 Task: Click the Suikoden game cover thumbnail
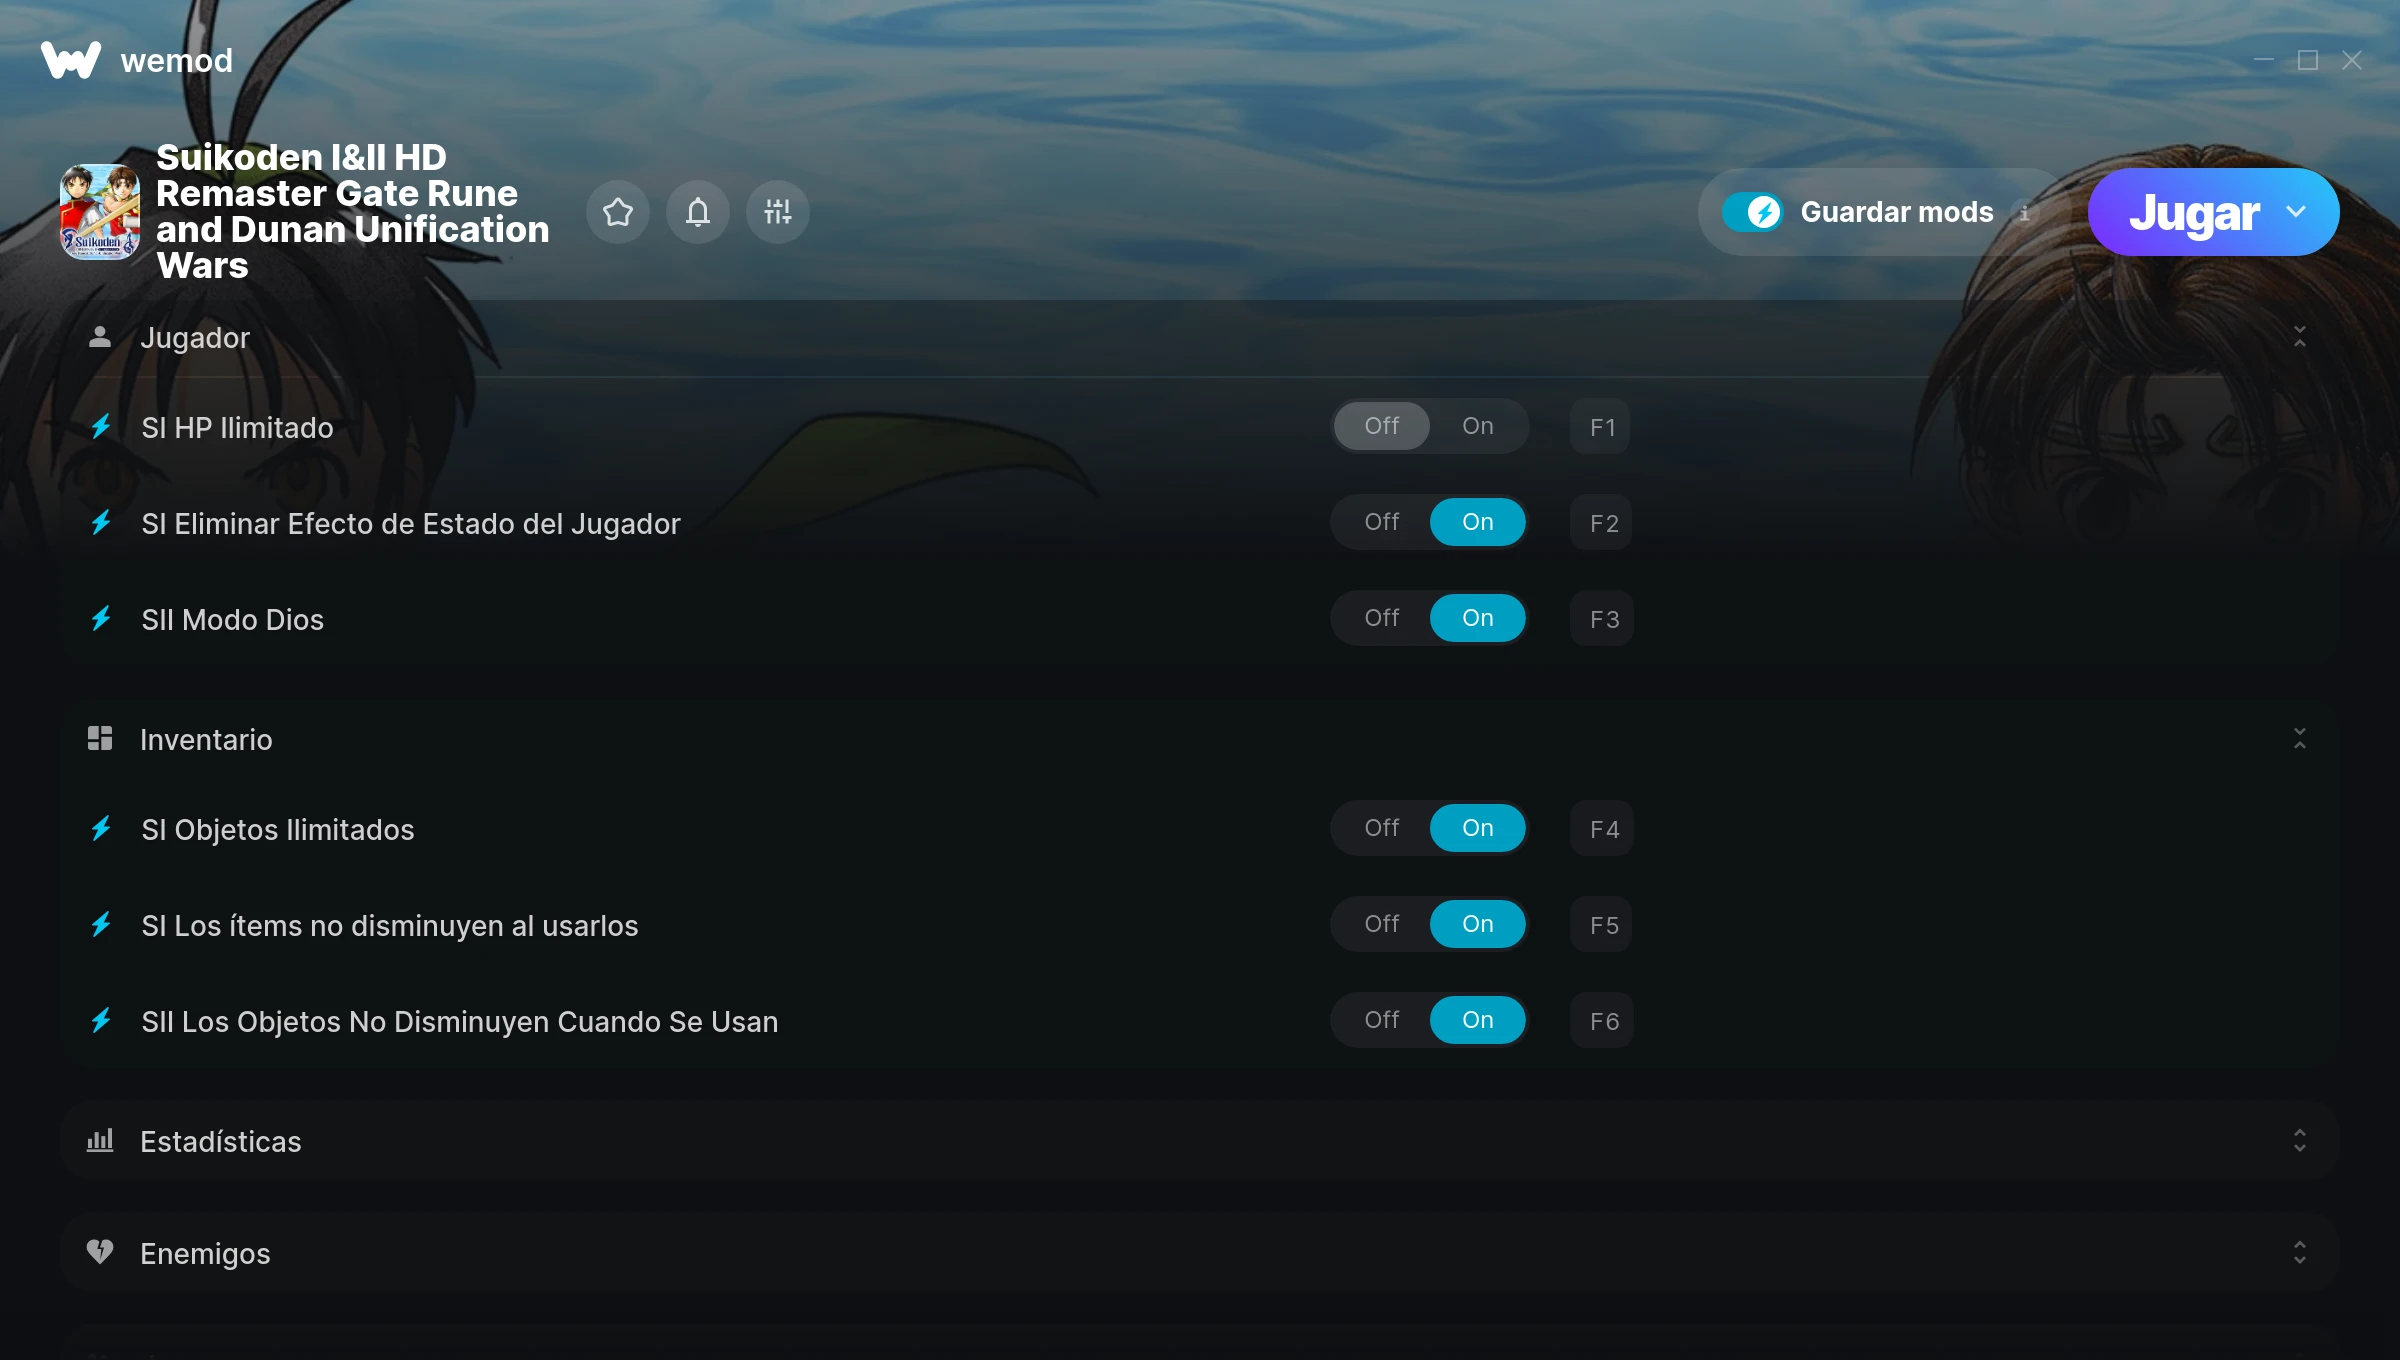[x=100, y=212]
